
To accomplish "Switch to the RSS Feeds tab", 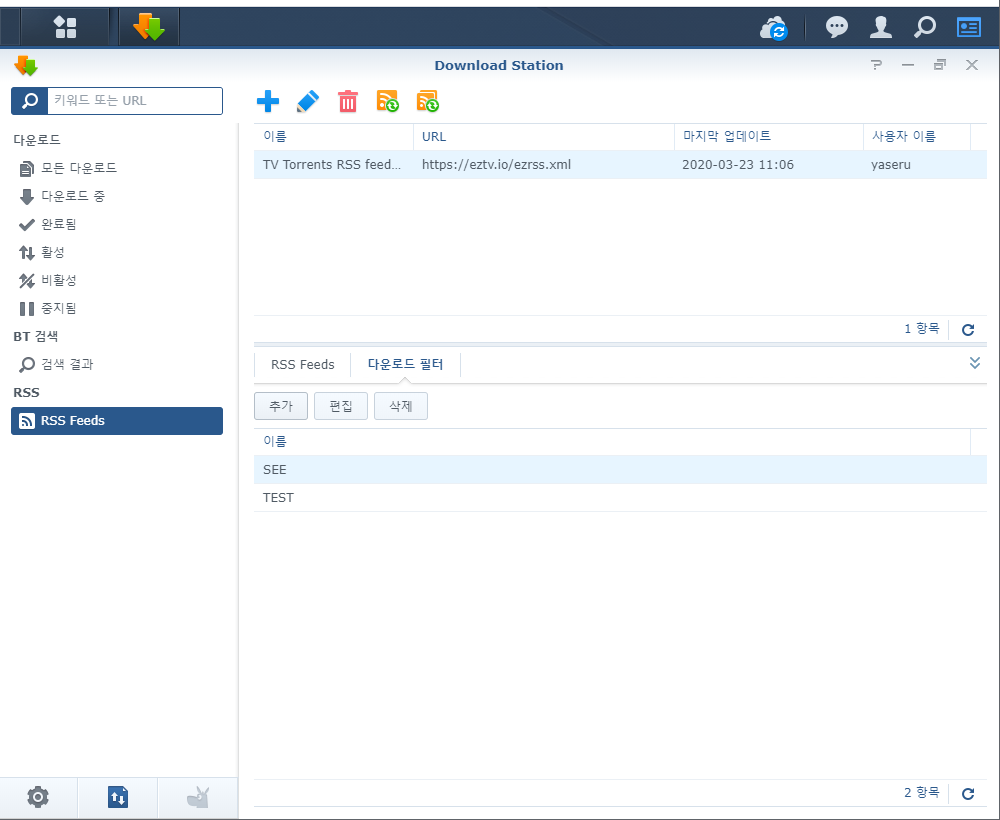I will coord(302,365).
